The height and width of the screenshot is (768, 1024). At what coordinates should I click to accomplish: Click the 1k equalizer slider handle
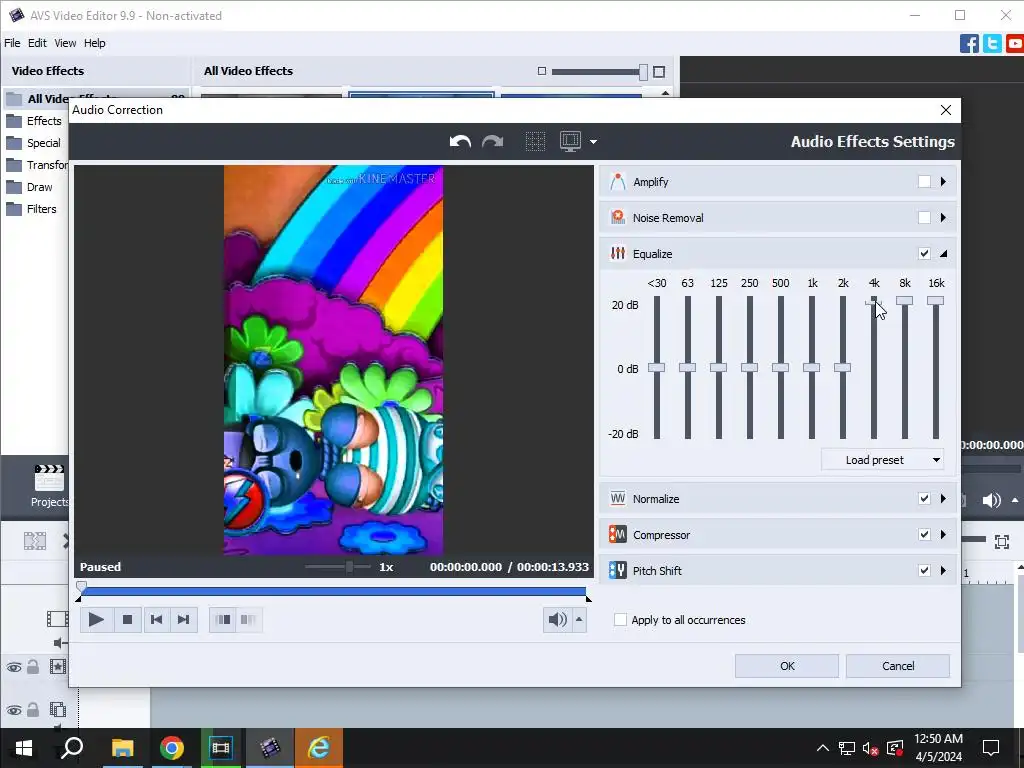coord(812,368)
